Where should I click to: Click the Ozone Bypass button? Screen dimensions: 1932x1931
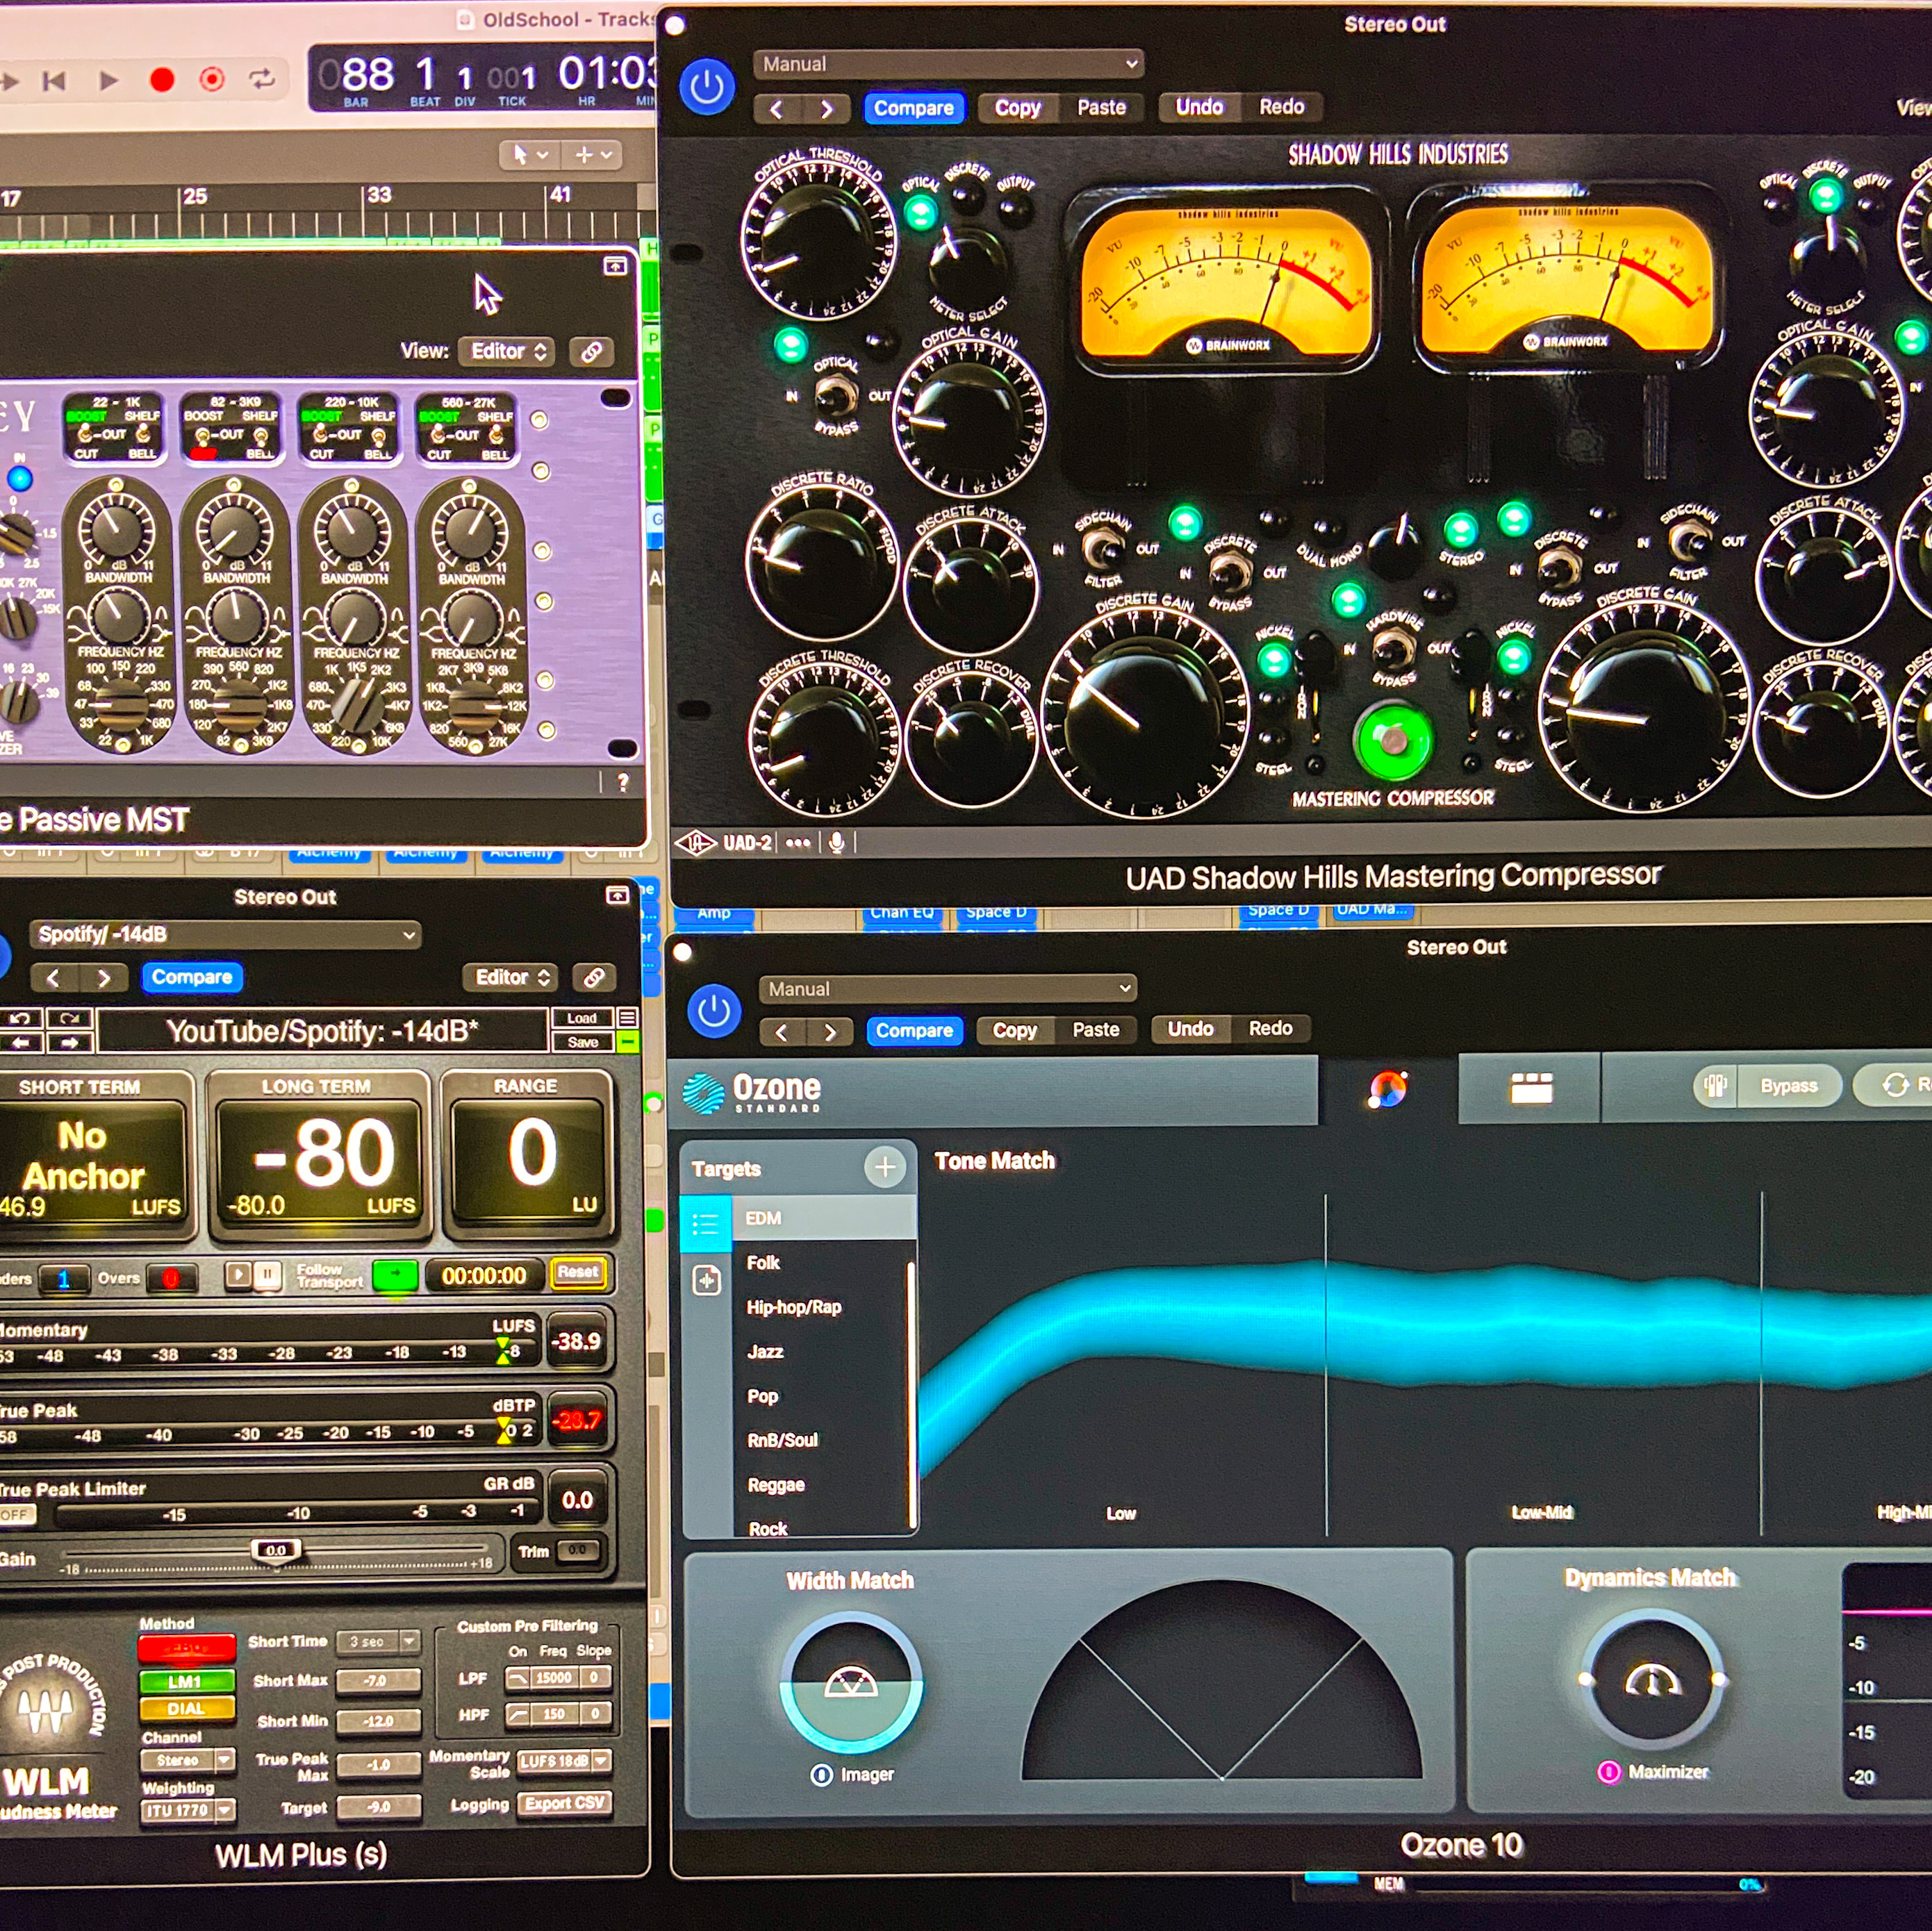(1788, 1086)
